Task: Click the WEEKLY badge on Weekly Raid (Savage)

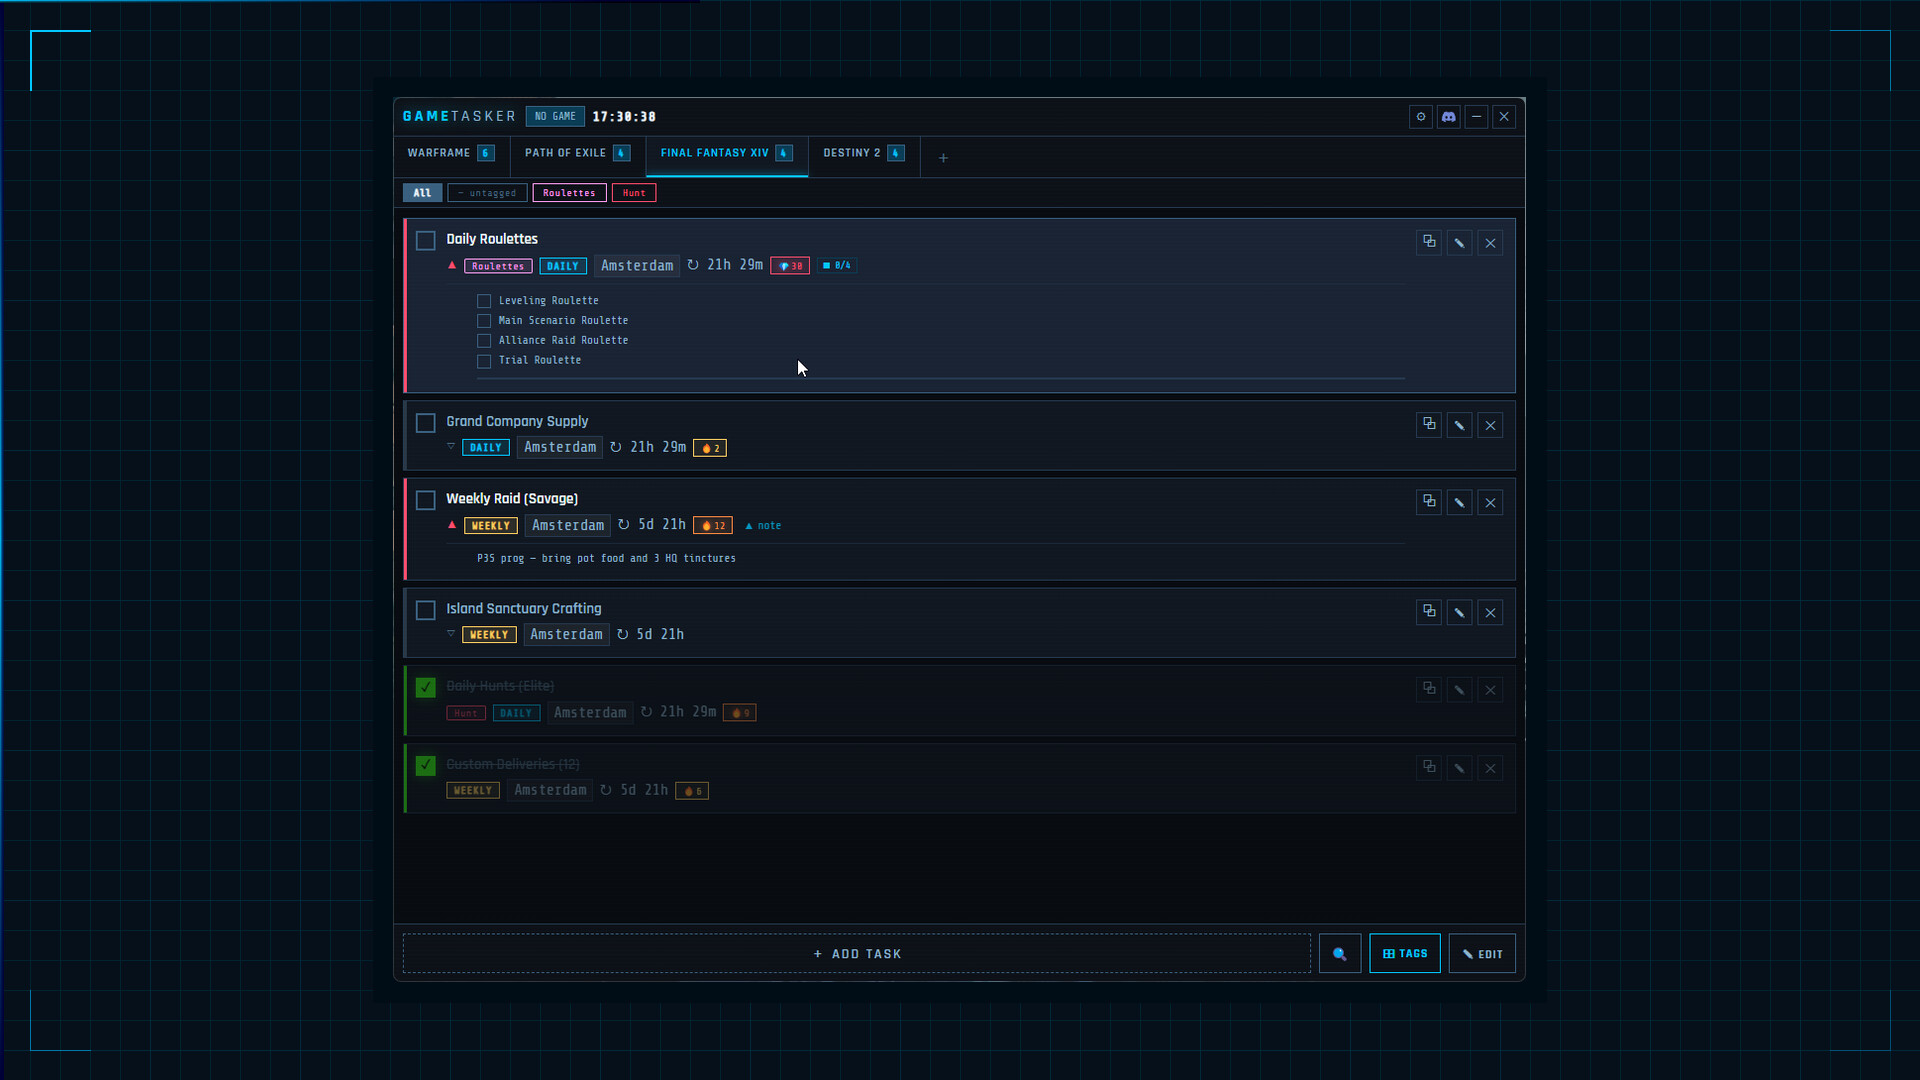Action: 491,526
